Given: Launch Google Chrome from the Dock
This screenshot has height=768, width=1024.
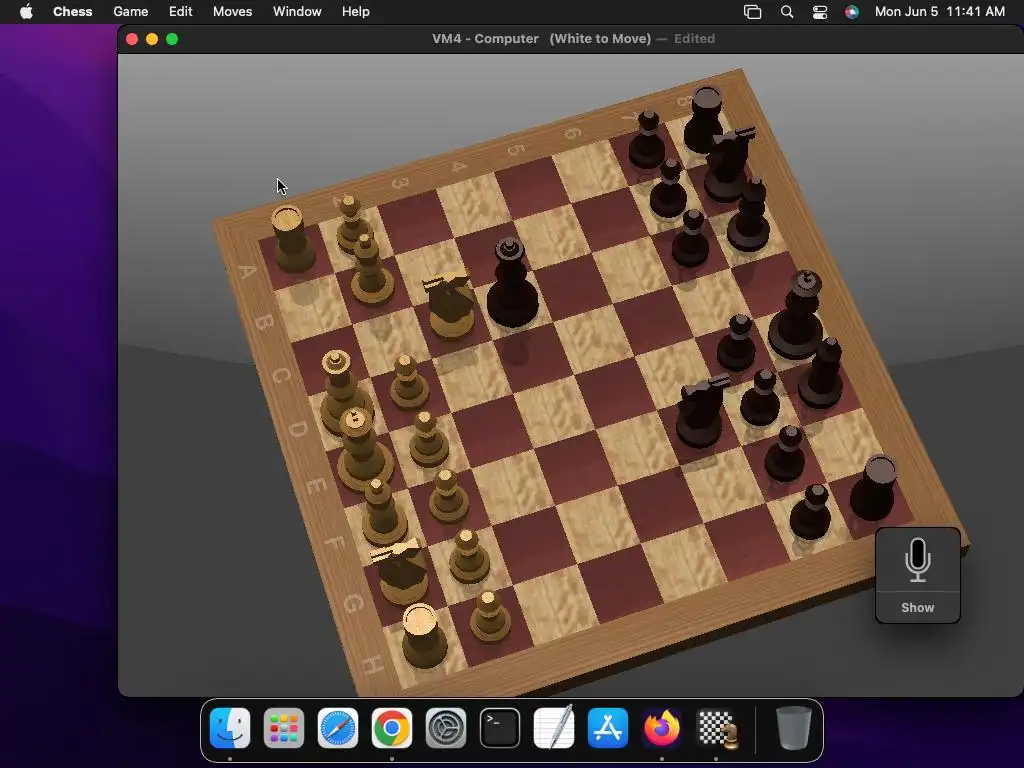Looking at the screenshot, I should (392, 728).
